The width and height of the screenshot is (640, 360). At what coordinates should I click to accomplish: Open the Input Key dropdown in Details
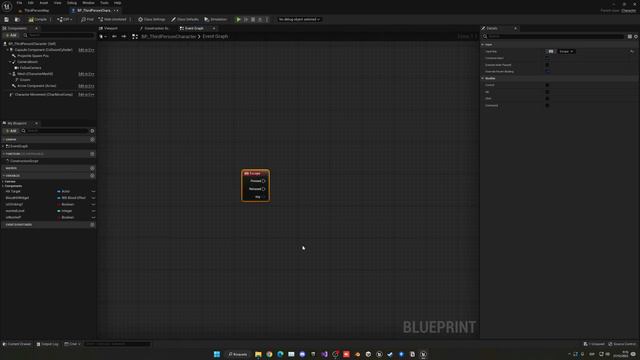567,51
